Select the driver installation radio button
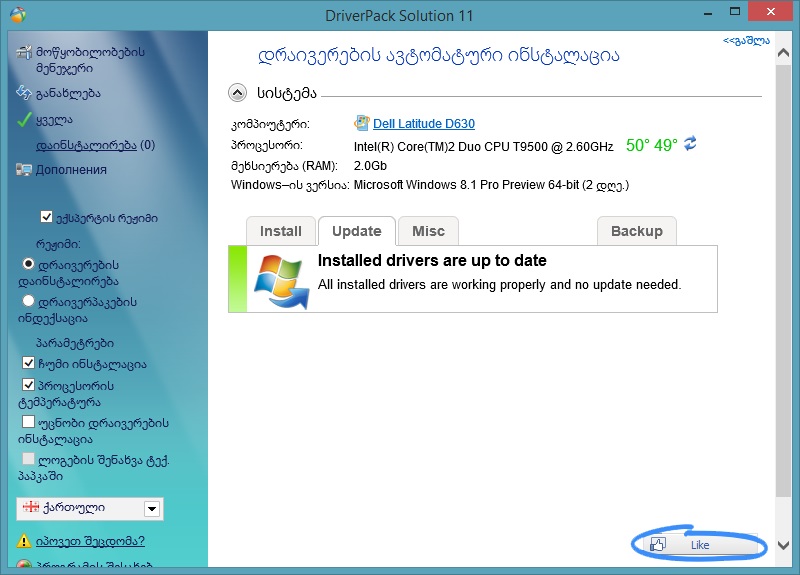 click(x=29, y=264)
